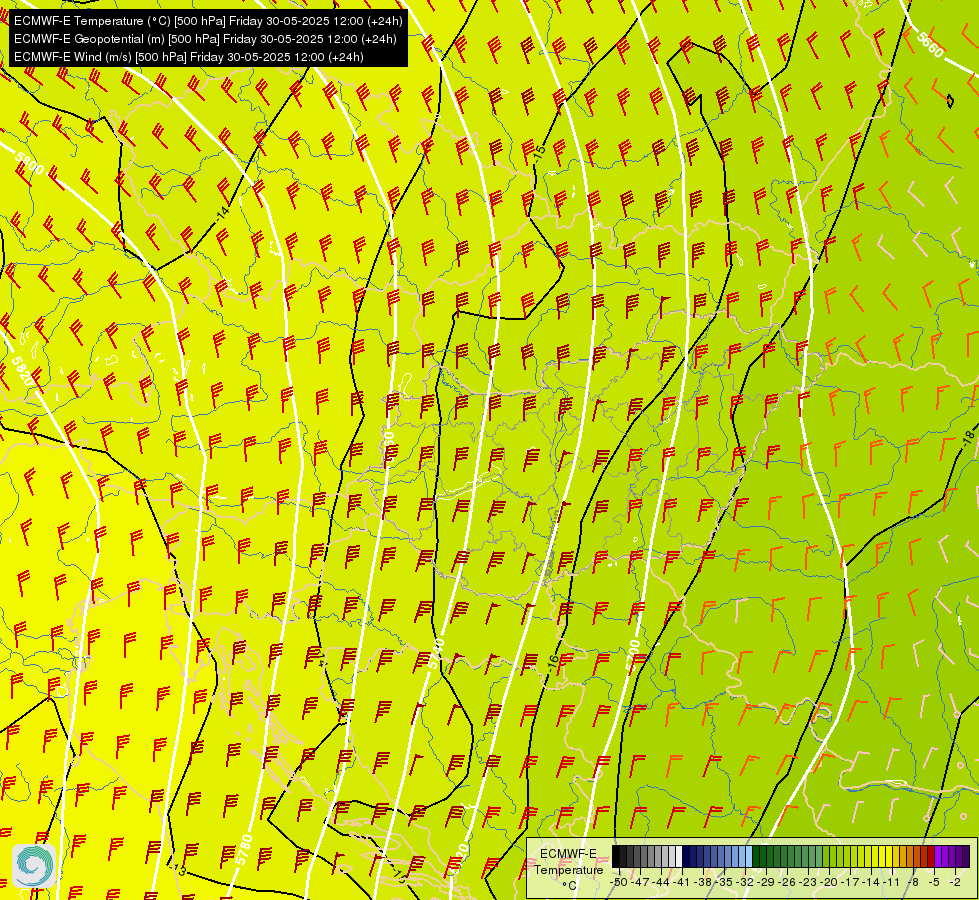Screen dimensions: 979x900
Task: Click the -14 isotherm label
Action: tap(222, 214)
